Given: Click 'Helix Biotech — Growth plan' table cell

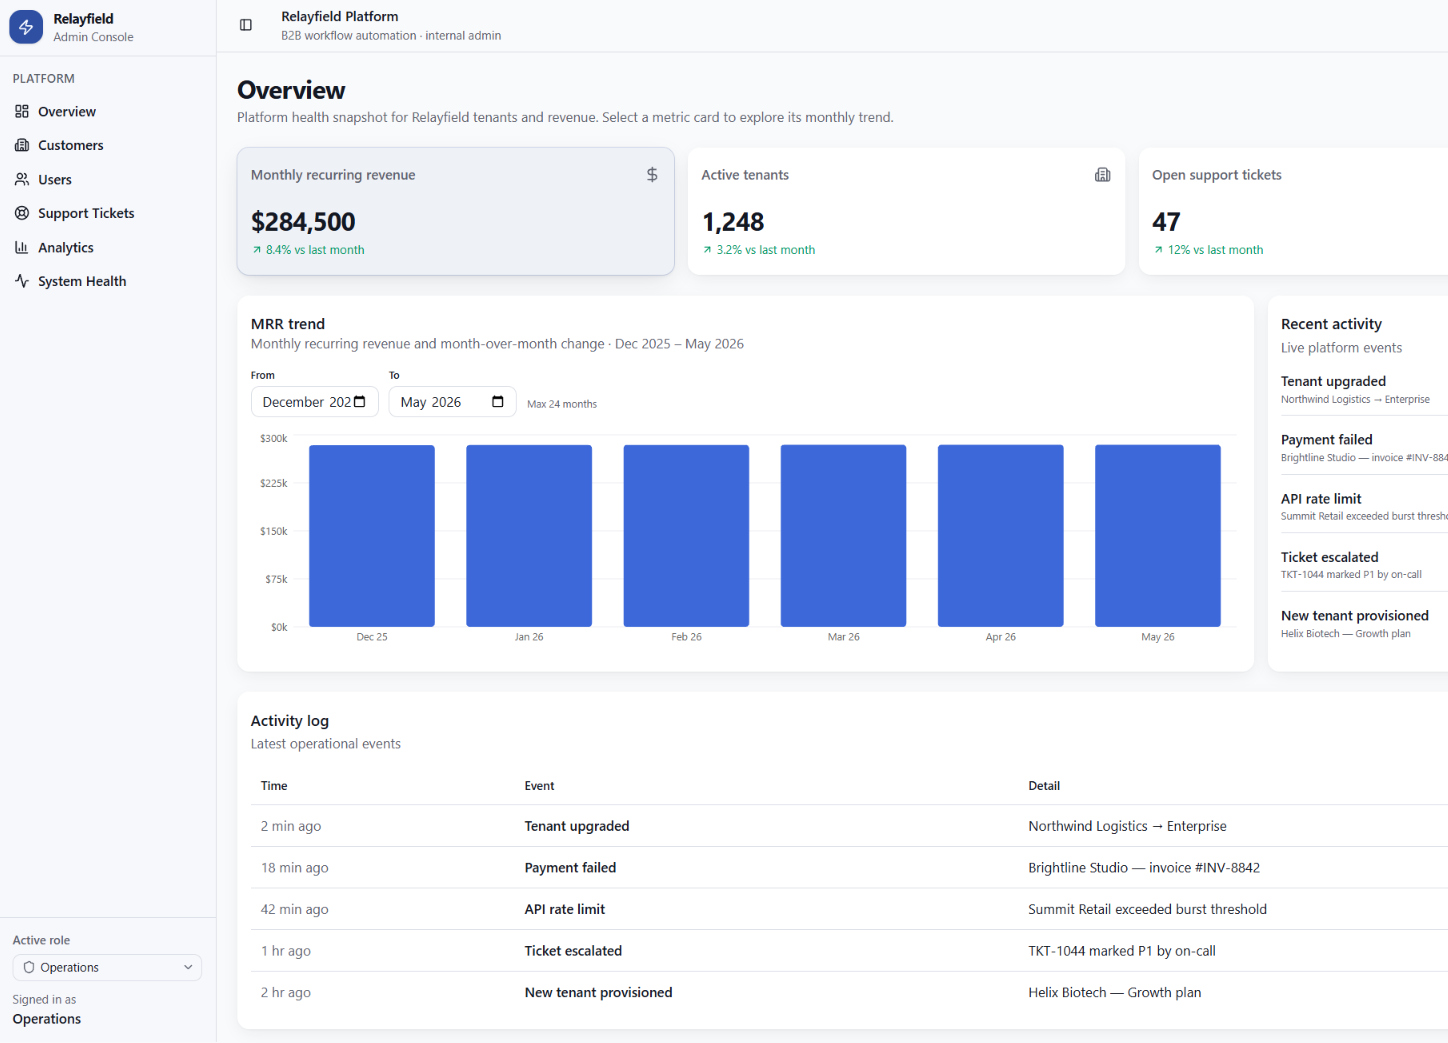Looking at the screenshot, I should [1115, 992].
